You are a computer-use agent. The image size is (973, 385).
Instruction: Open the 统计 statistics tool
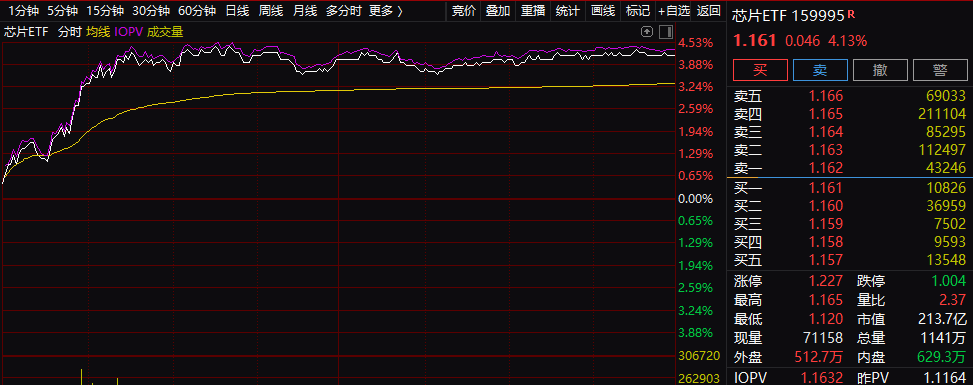click(568, 11)
